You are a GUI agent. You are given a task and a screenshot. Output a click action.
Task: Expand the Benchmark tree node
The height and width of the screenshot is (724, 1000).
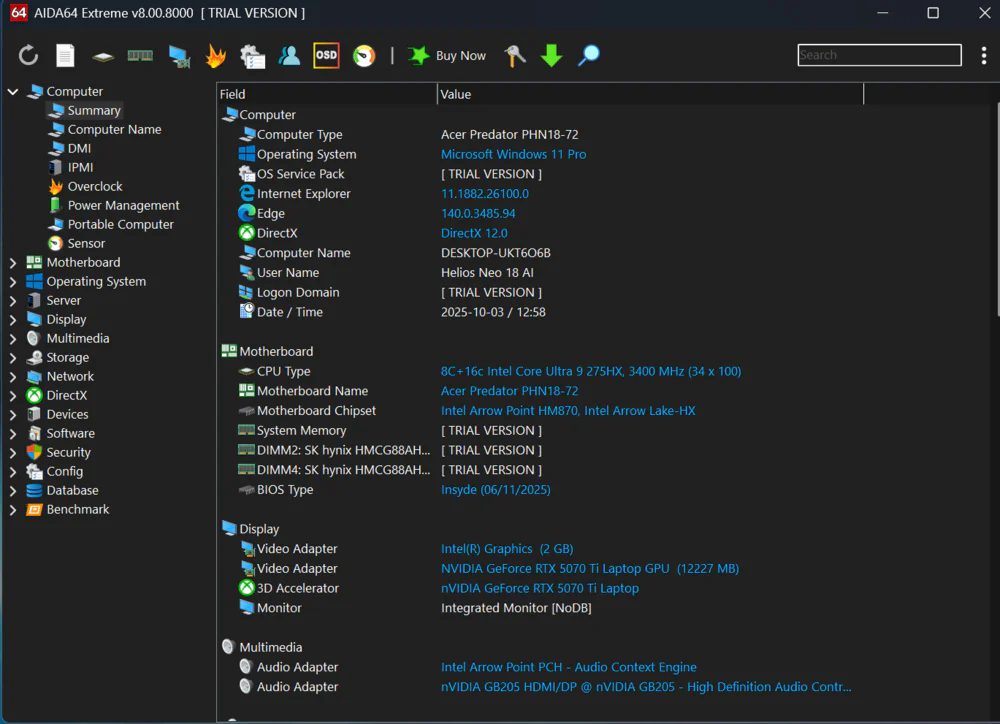coord(13,510)
